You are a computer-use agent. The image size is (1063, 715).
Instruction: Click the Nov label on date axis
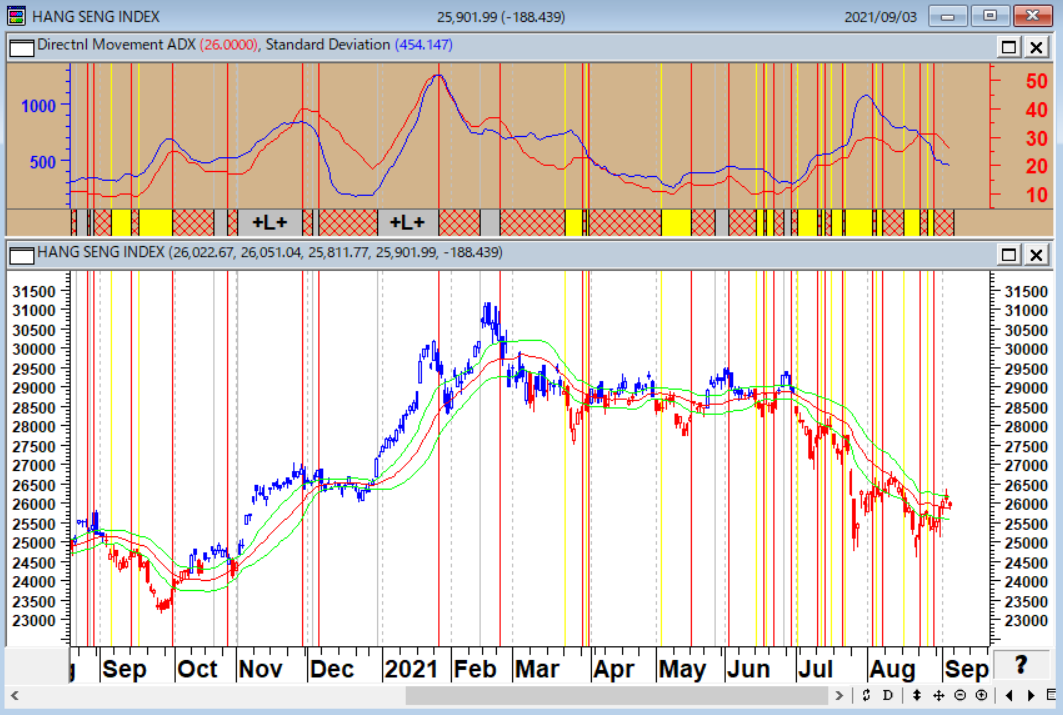pos(260,669)
